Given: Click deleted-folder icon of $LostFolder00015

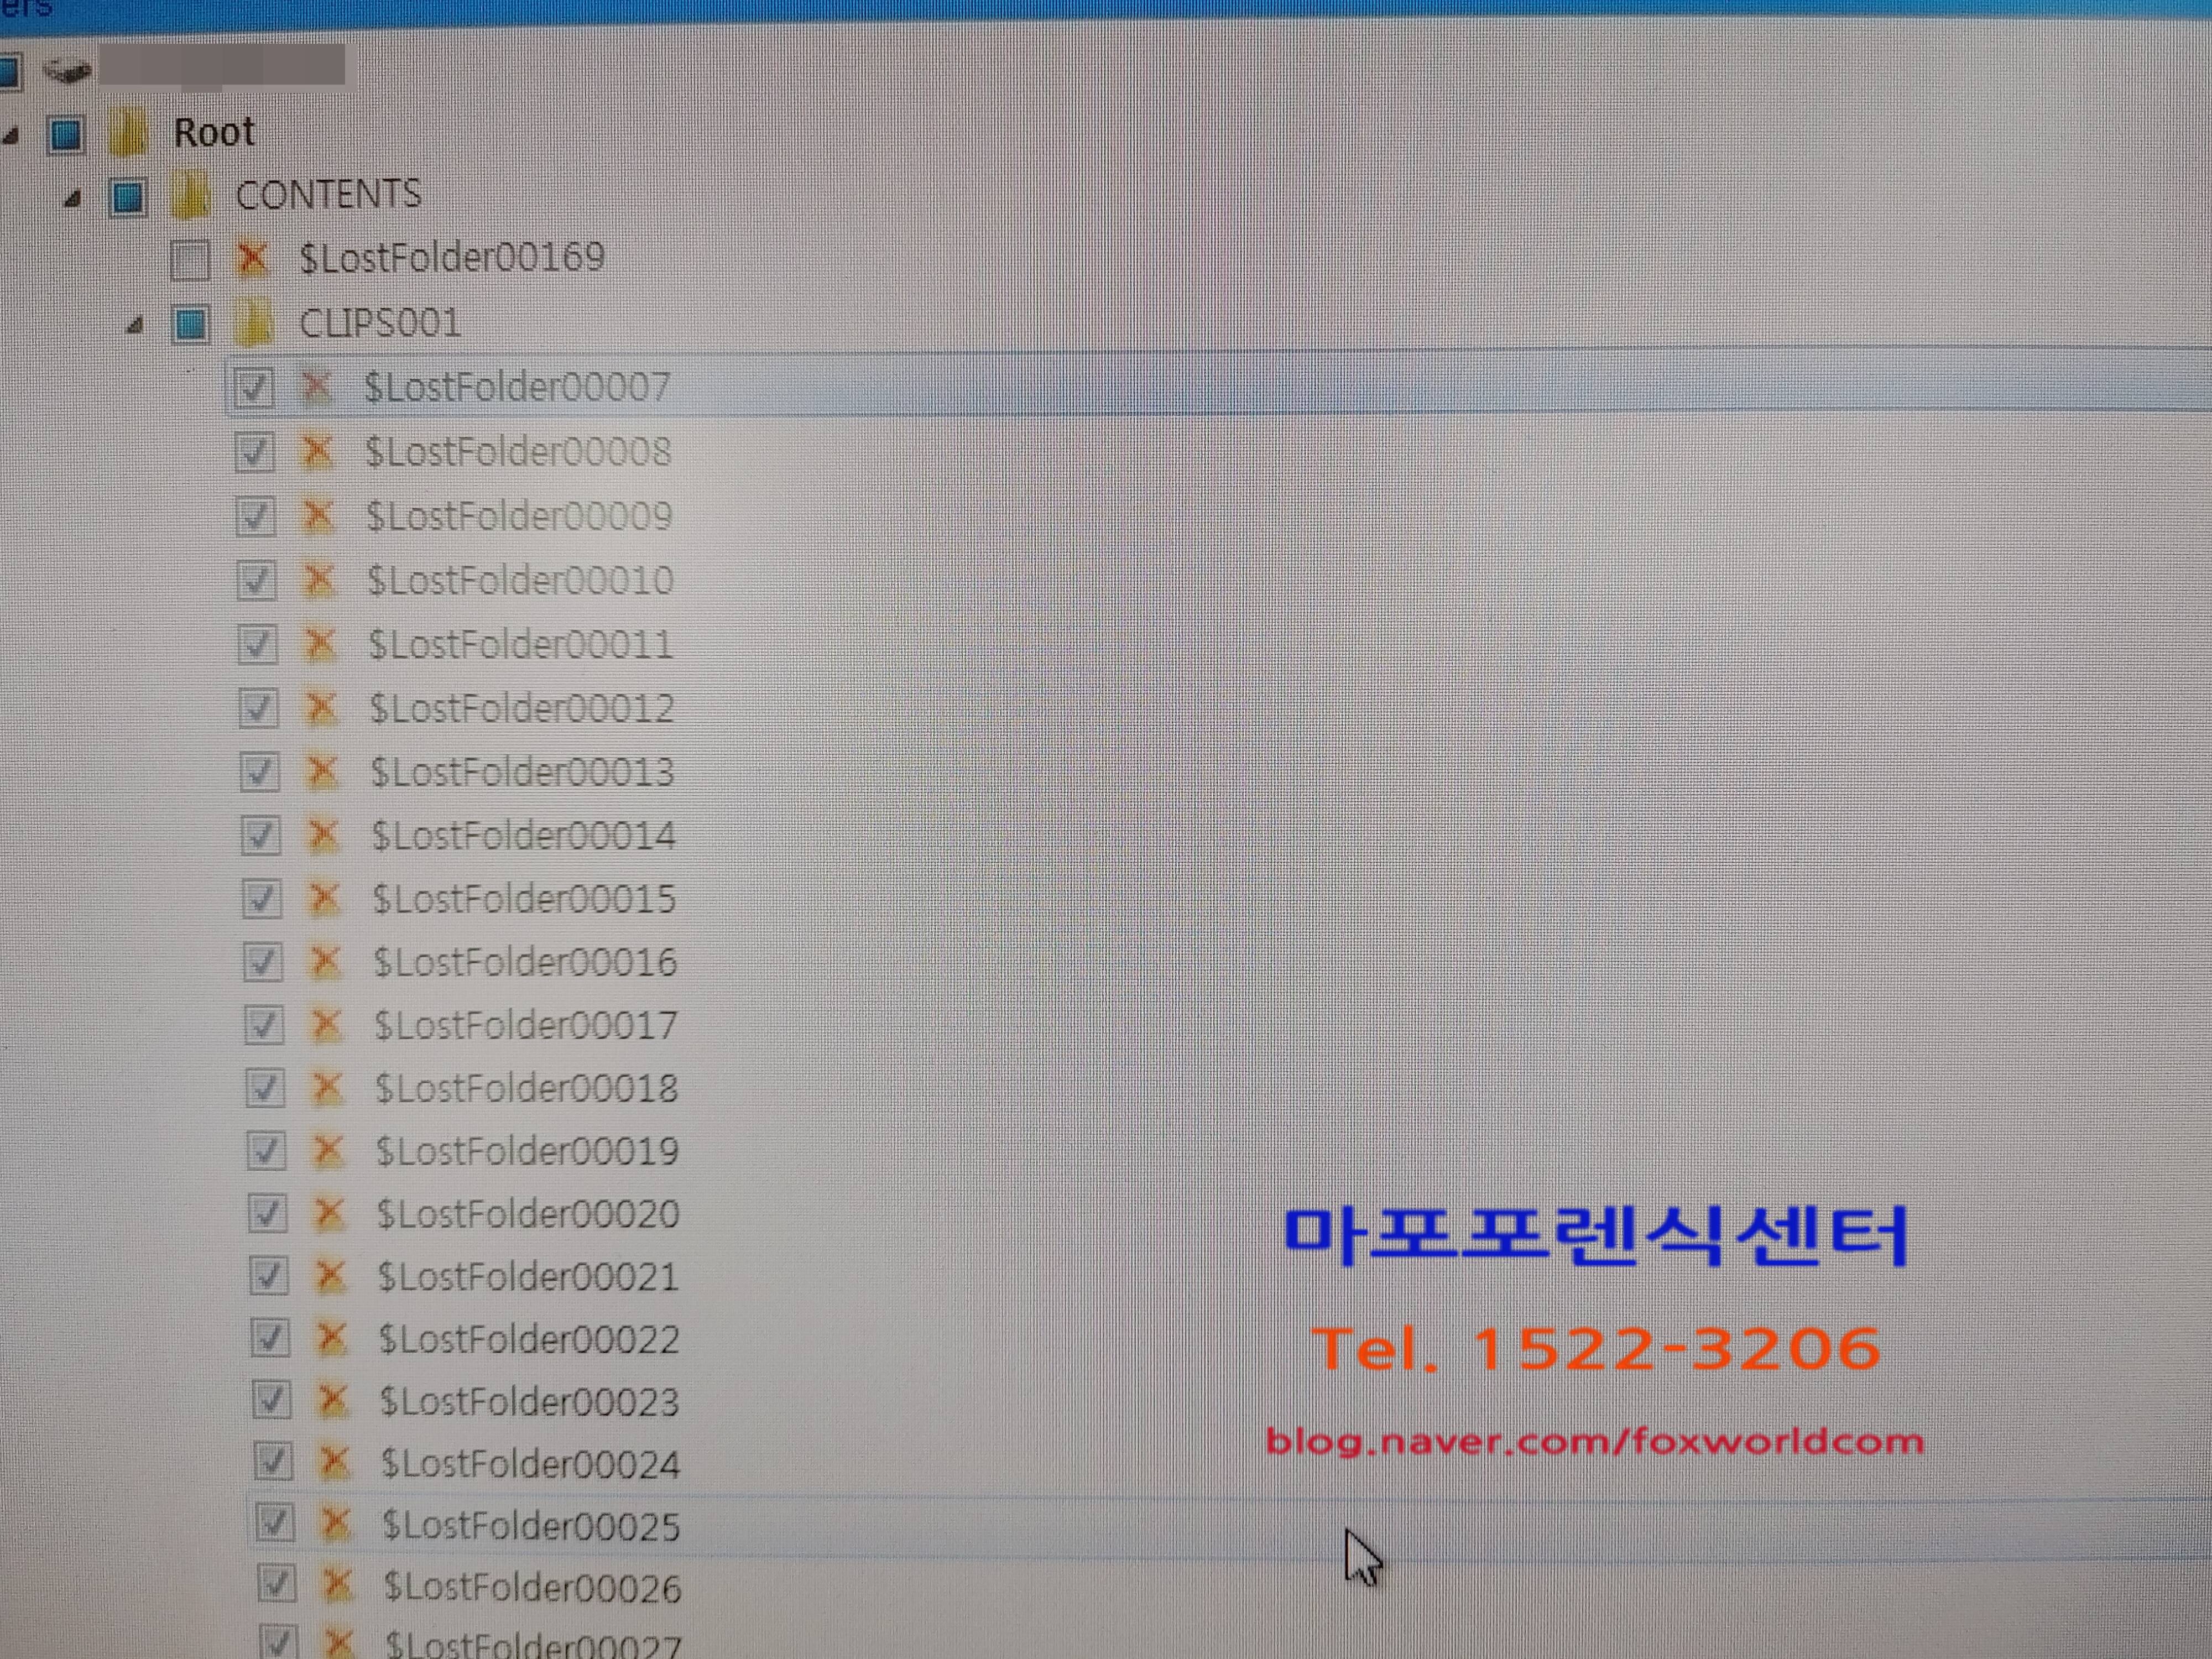Looking at the screenshot, I should pos(324,899).
